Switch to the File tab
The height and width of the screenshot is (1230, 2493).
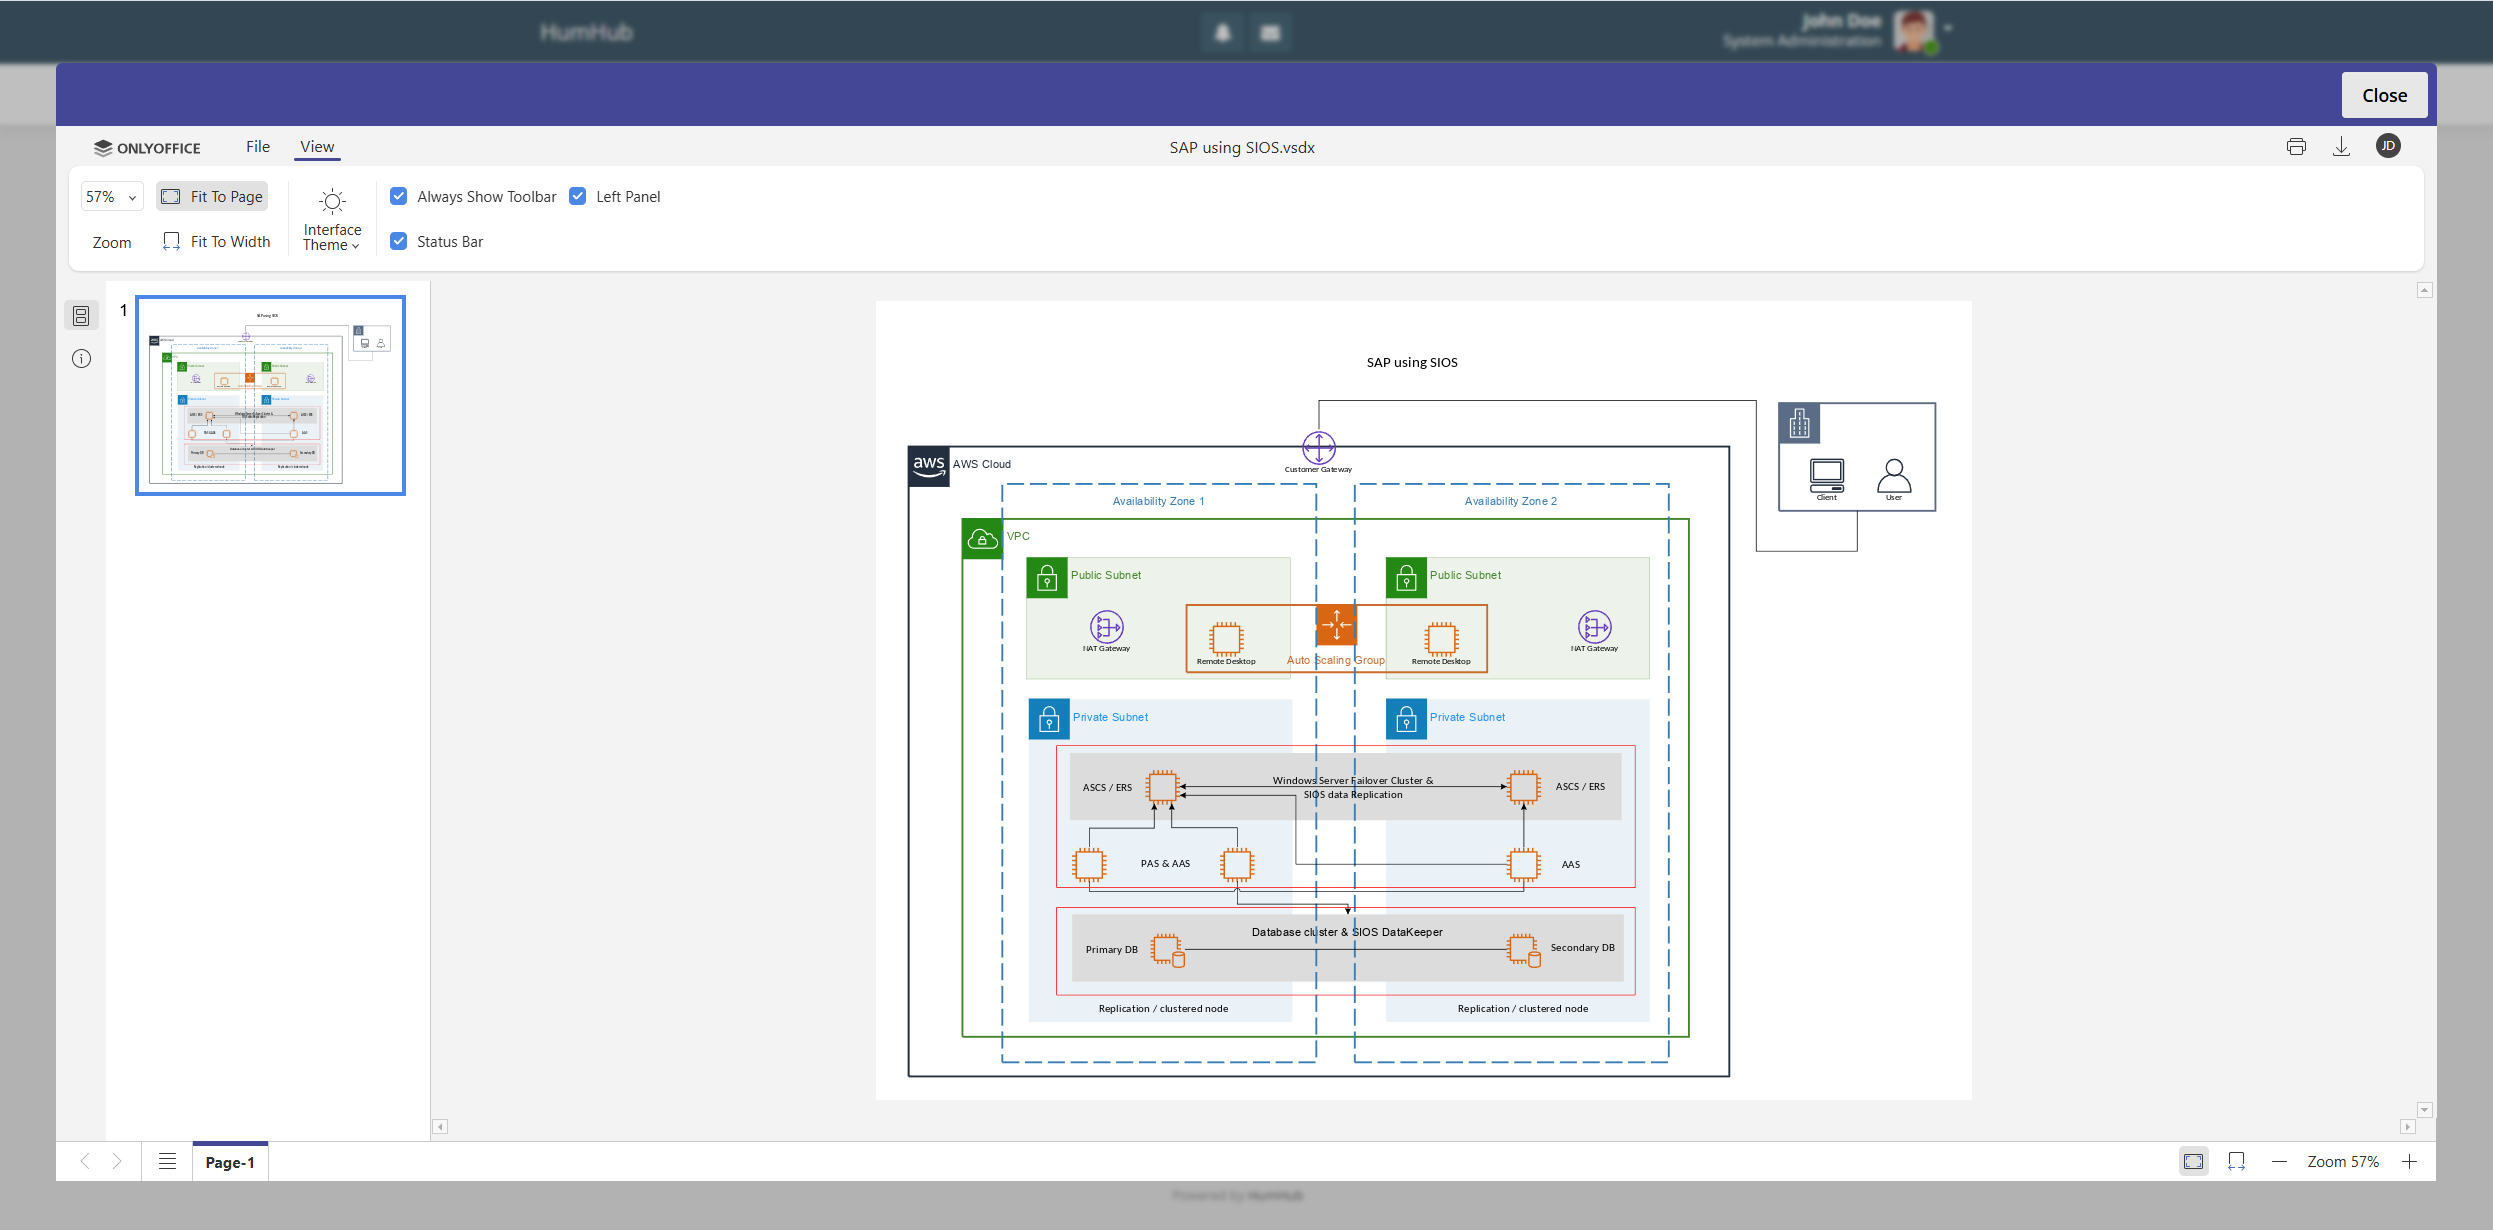[257, 146]
